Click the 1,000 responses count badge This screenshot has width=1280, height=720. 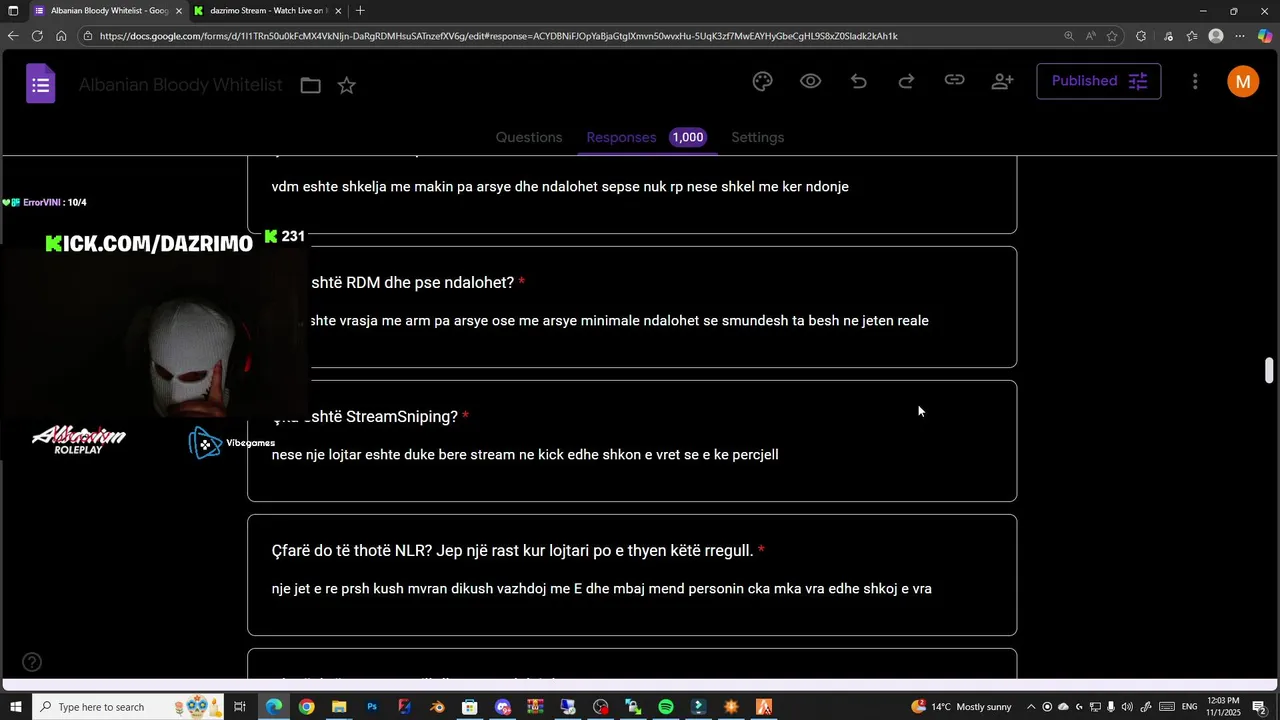(688, 137)
